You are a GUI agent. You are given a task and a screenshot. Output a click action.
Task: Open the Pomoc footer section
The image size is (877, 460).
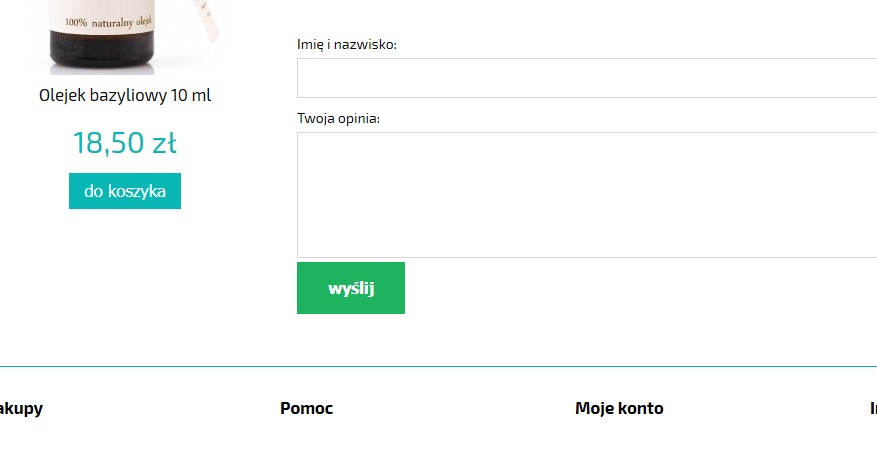[307, 408]
